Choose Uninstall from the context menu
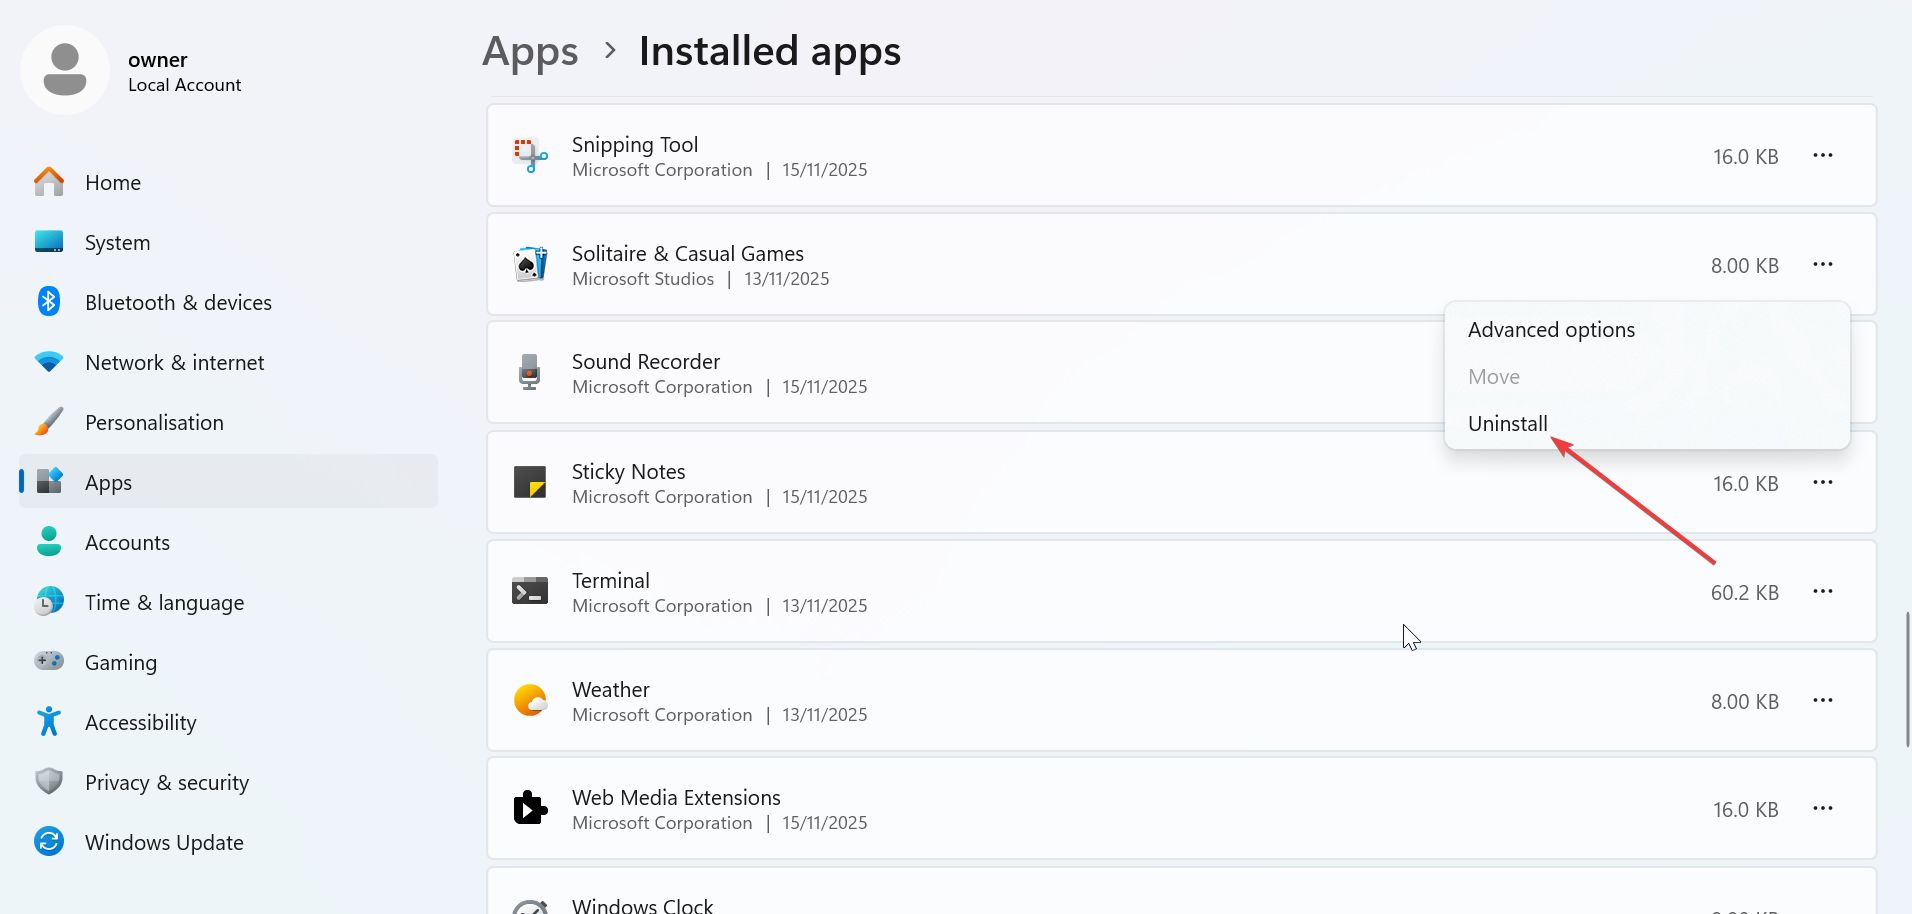Viewport: 1912px width, 914px height. [x=1507, y=424]
